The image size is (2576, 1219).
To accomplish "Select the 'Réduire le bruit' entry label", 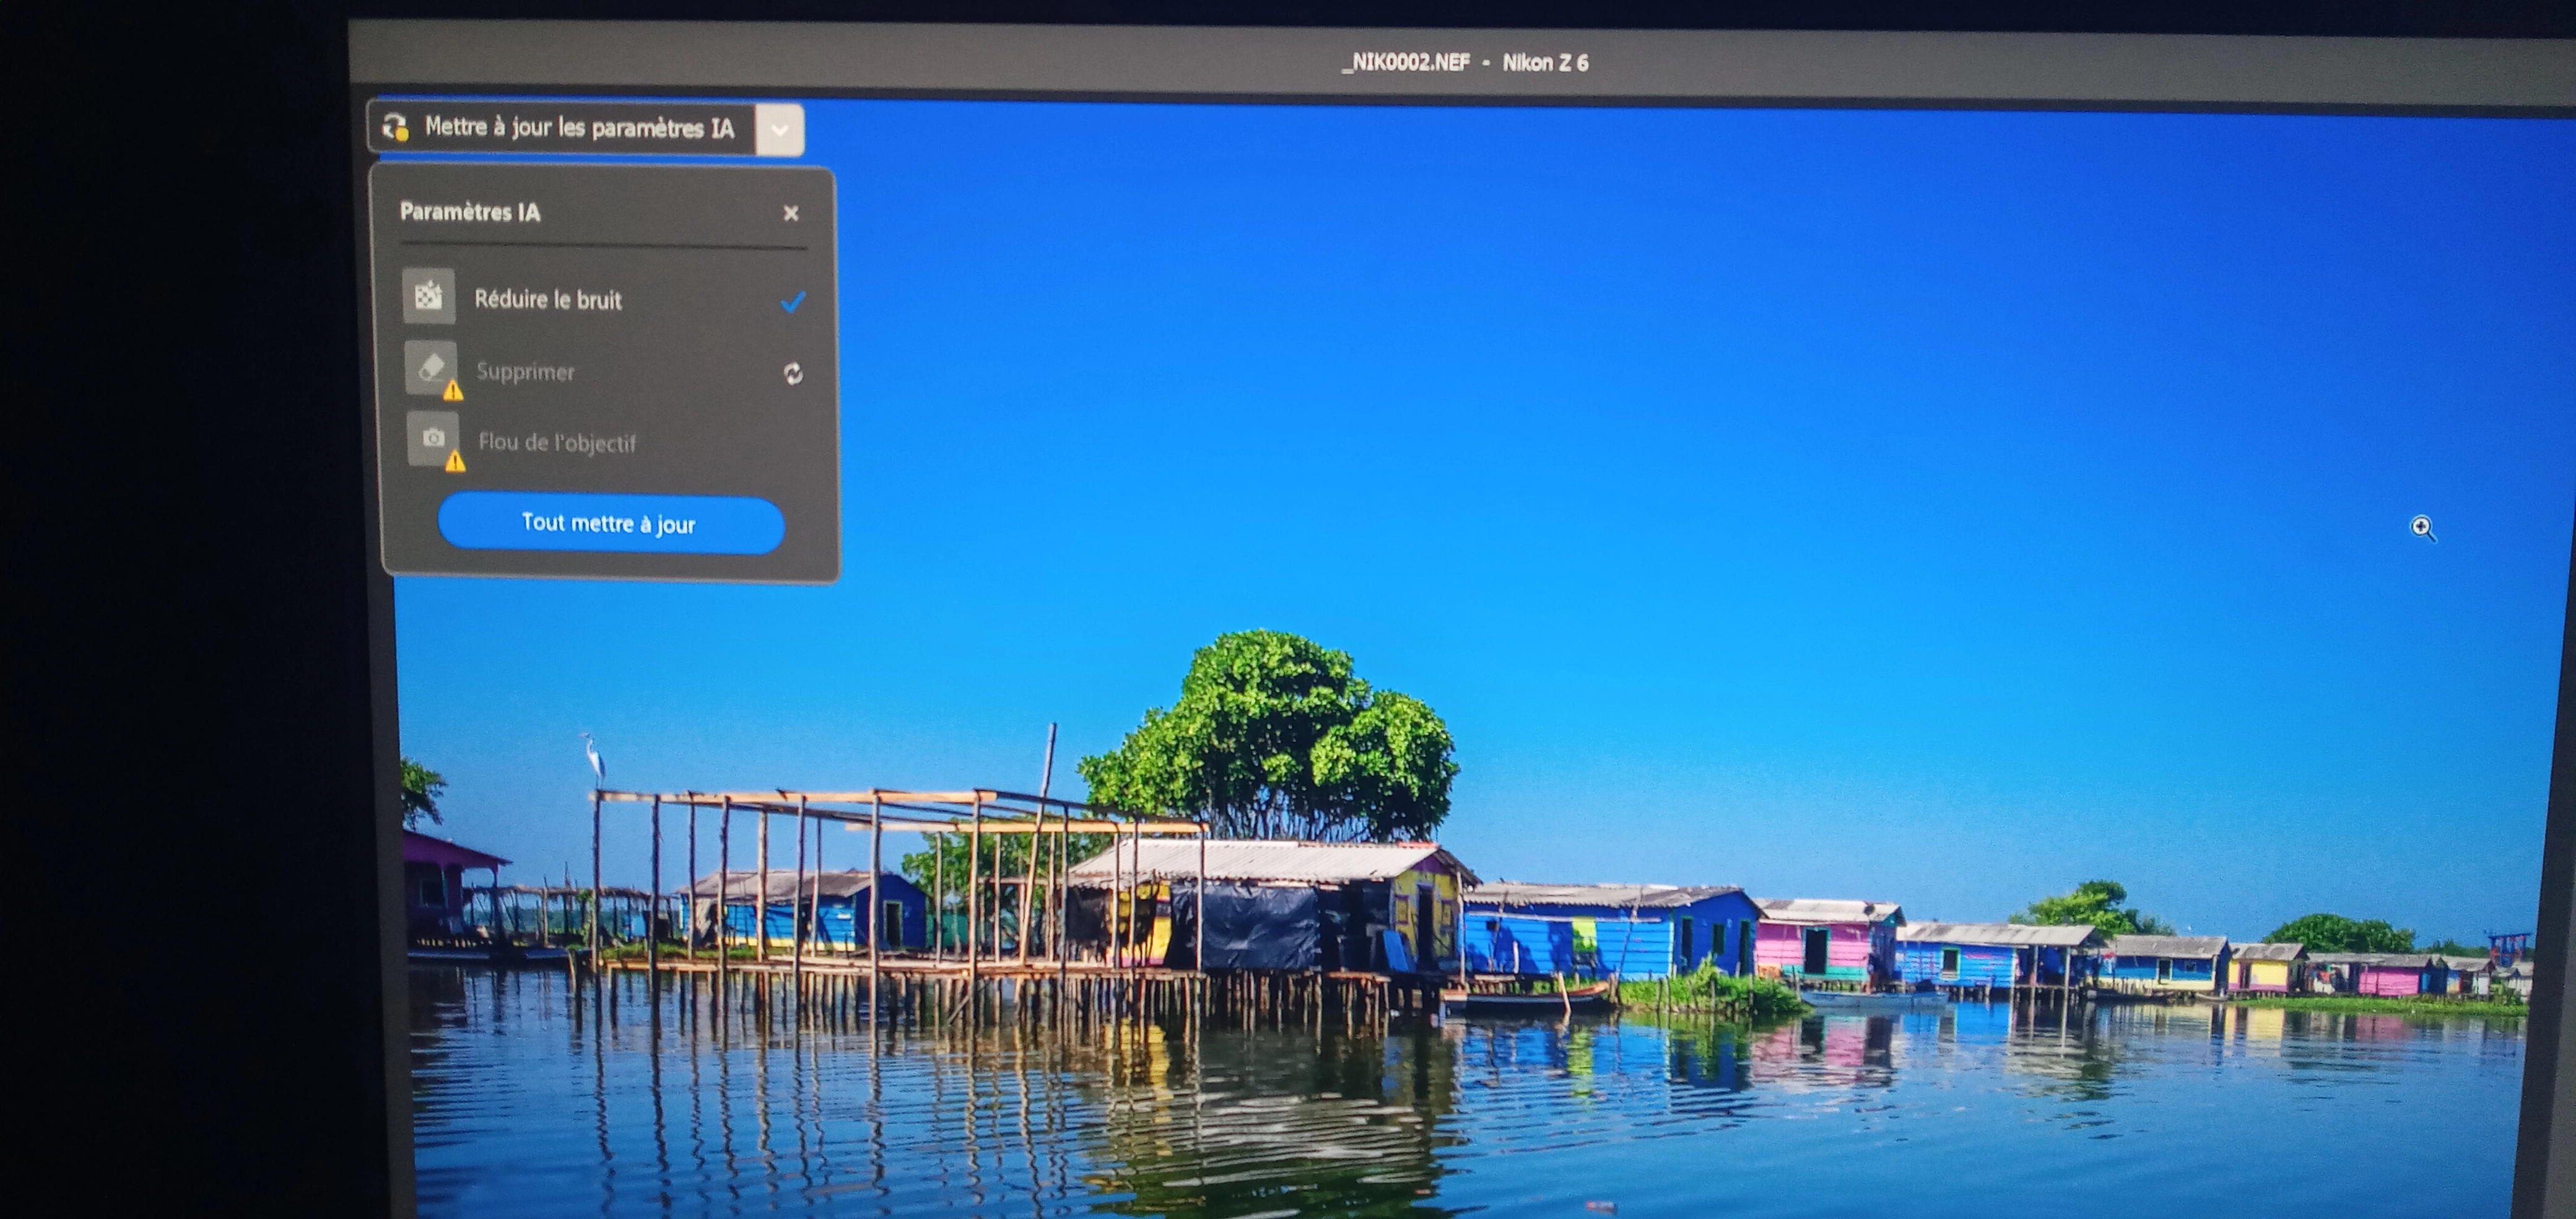I will 547,299.
